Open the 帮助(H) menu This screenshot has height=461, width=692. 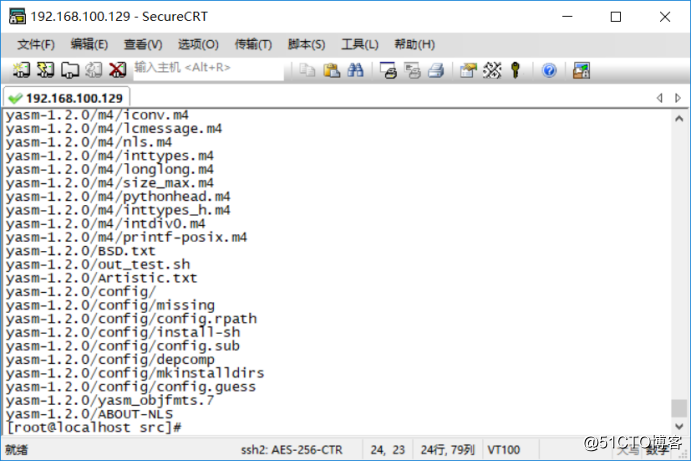pos(414,44)
